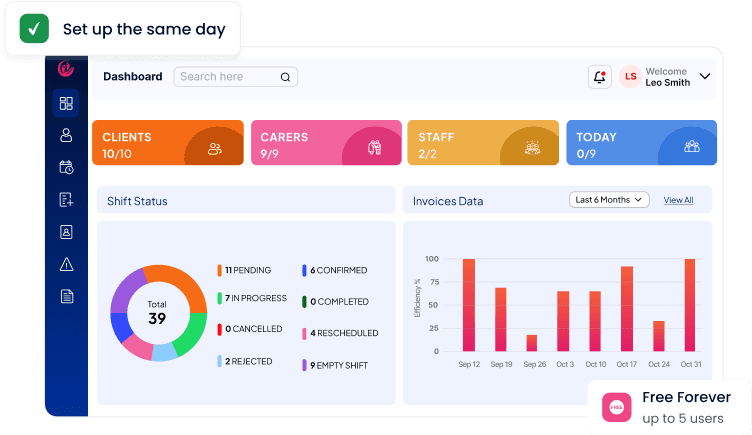The width and height of the screenshot is (752, 435).
Task: Open the document report icon in sidebar
Action: click(67, 296)
